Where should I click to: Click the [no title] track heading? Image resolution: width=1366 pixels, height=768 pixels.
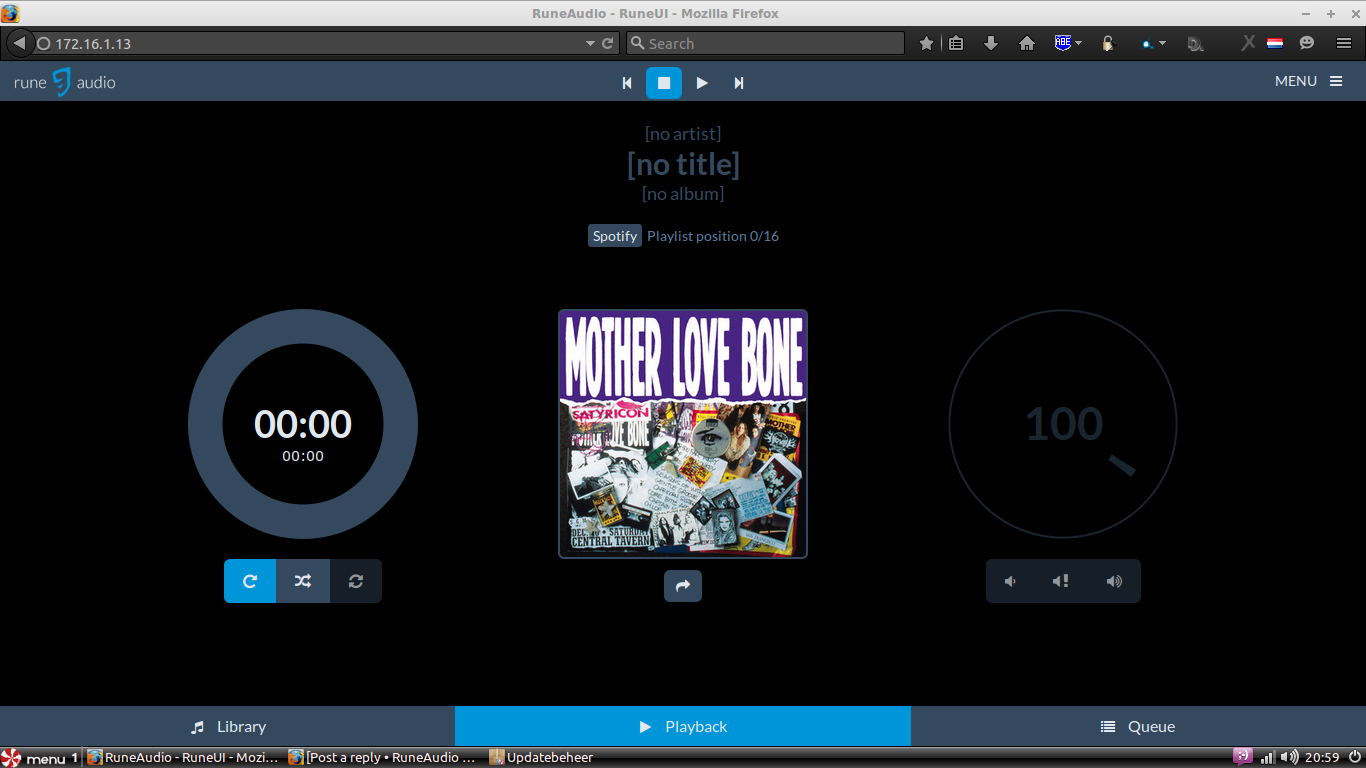tap(683, 164)
